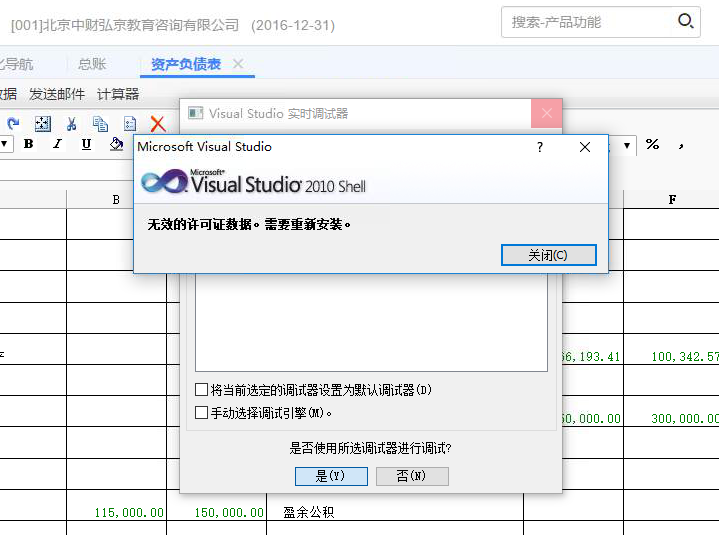Click the search magnifier icon
The width and height of the screenshot is (719, 535).
pos(686,21)
